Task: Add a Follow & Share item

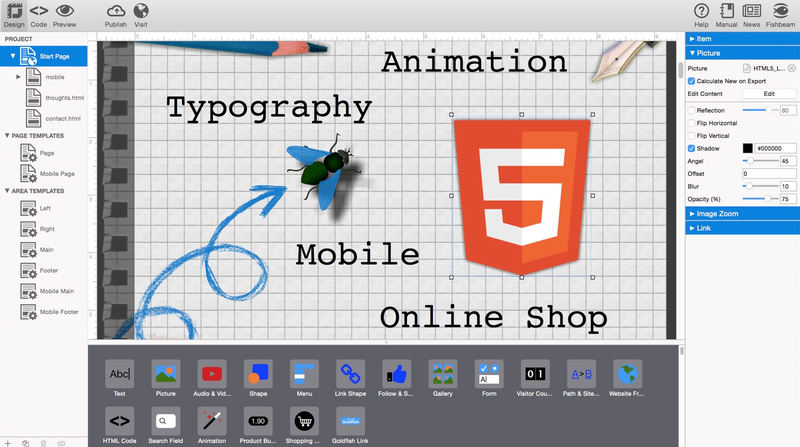Action: 396,379
